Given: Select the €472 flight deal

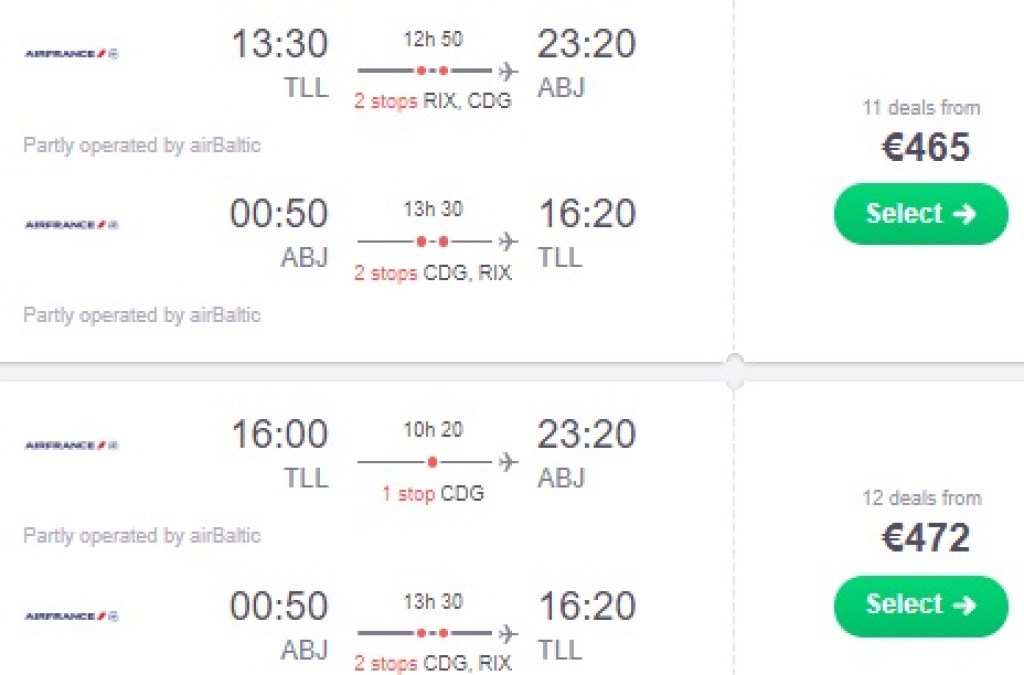Looking at the screenshot, I should pos(921,605).
